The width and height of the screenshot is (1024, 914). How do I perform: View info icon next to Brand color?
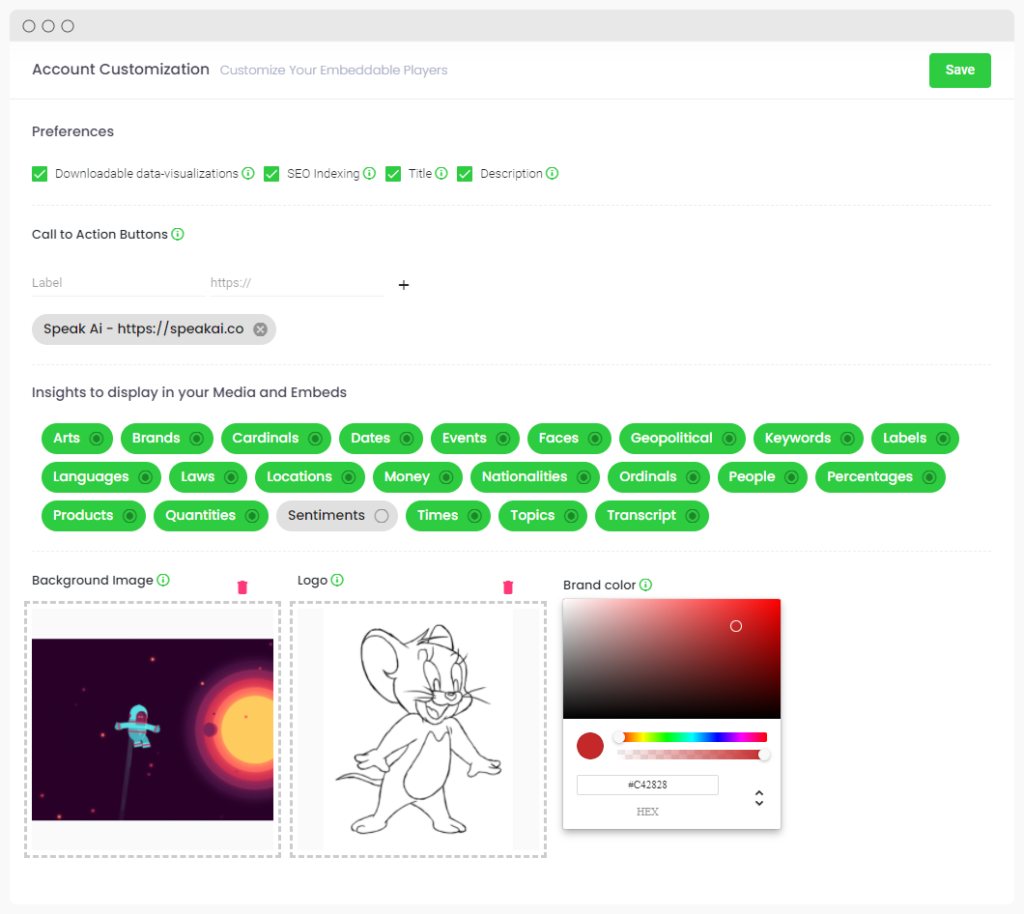646,585
